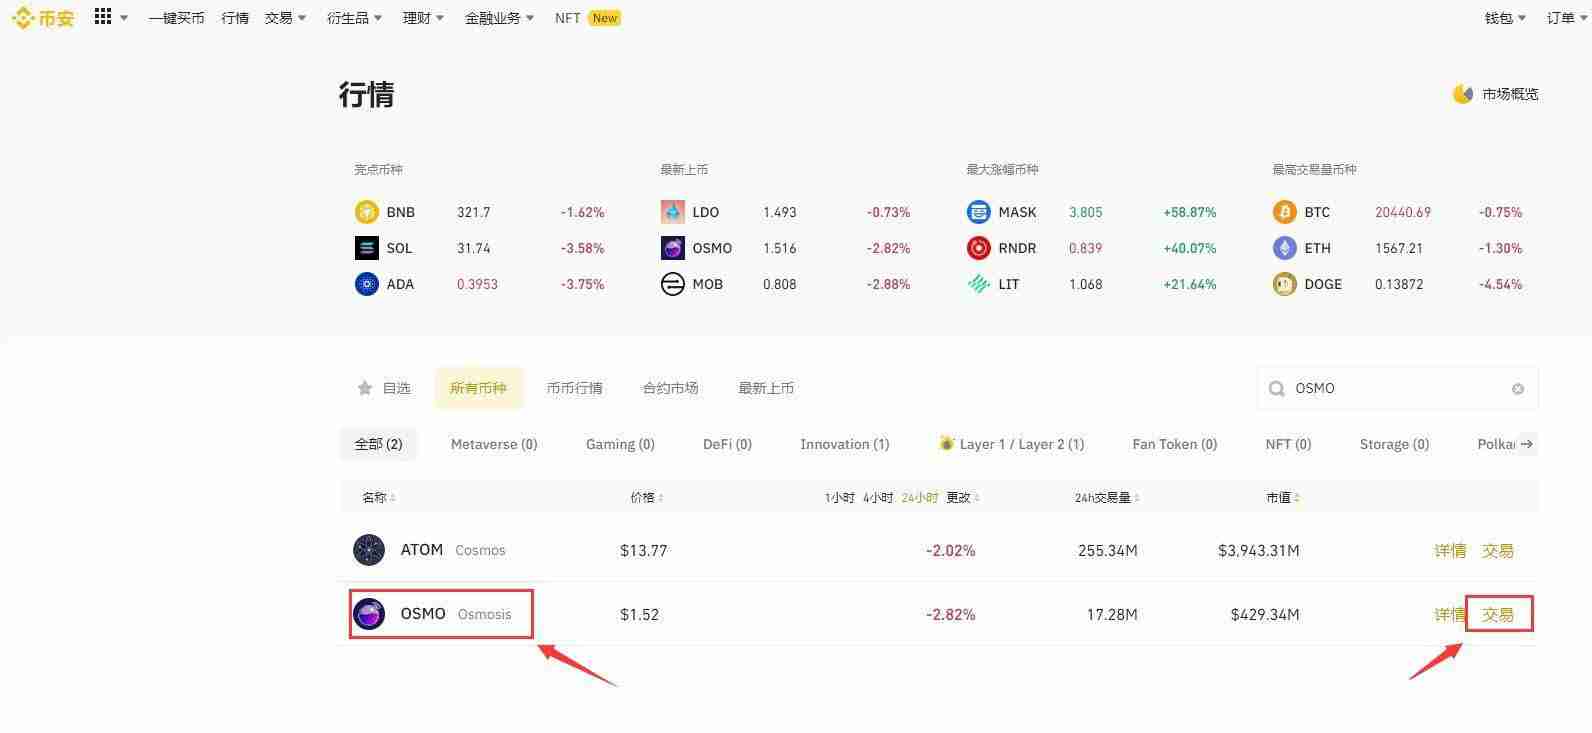The image size is (1592, 733).
Task: Click the BTC coin icon
Action: coord(1284,212)
